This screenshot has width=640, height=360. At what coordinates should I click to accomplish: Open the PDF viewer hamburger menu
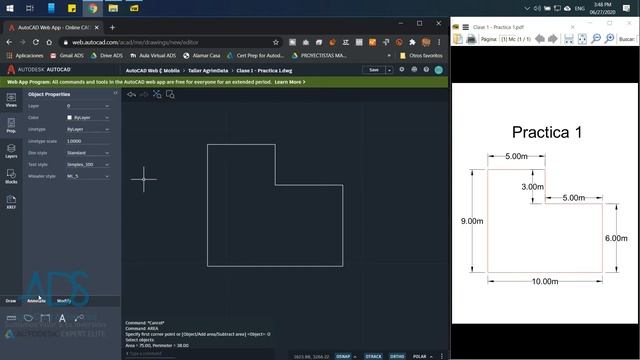click(465, 27)
